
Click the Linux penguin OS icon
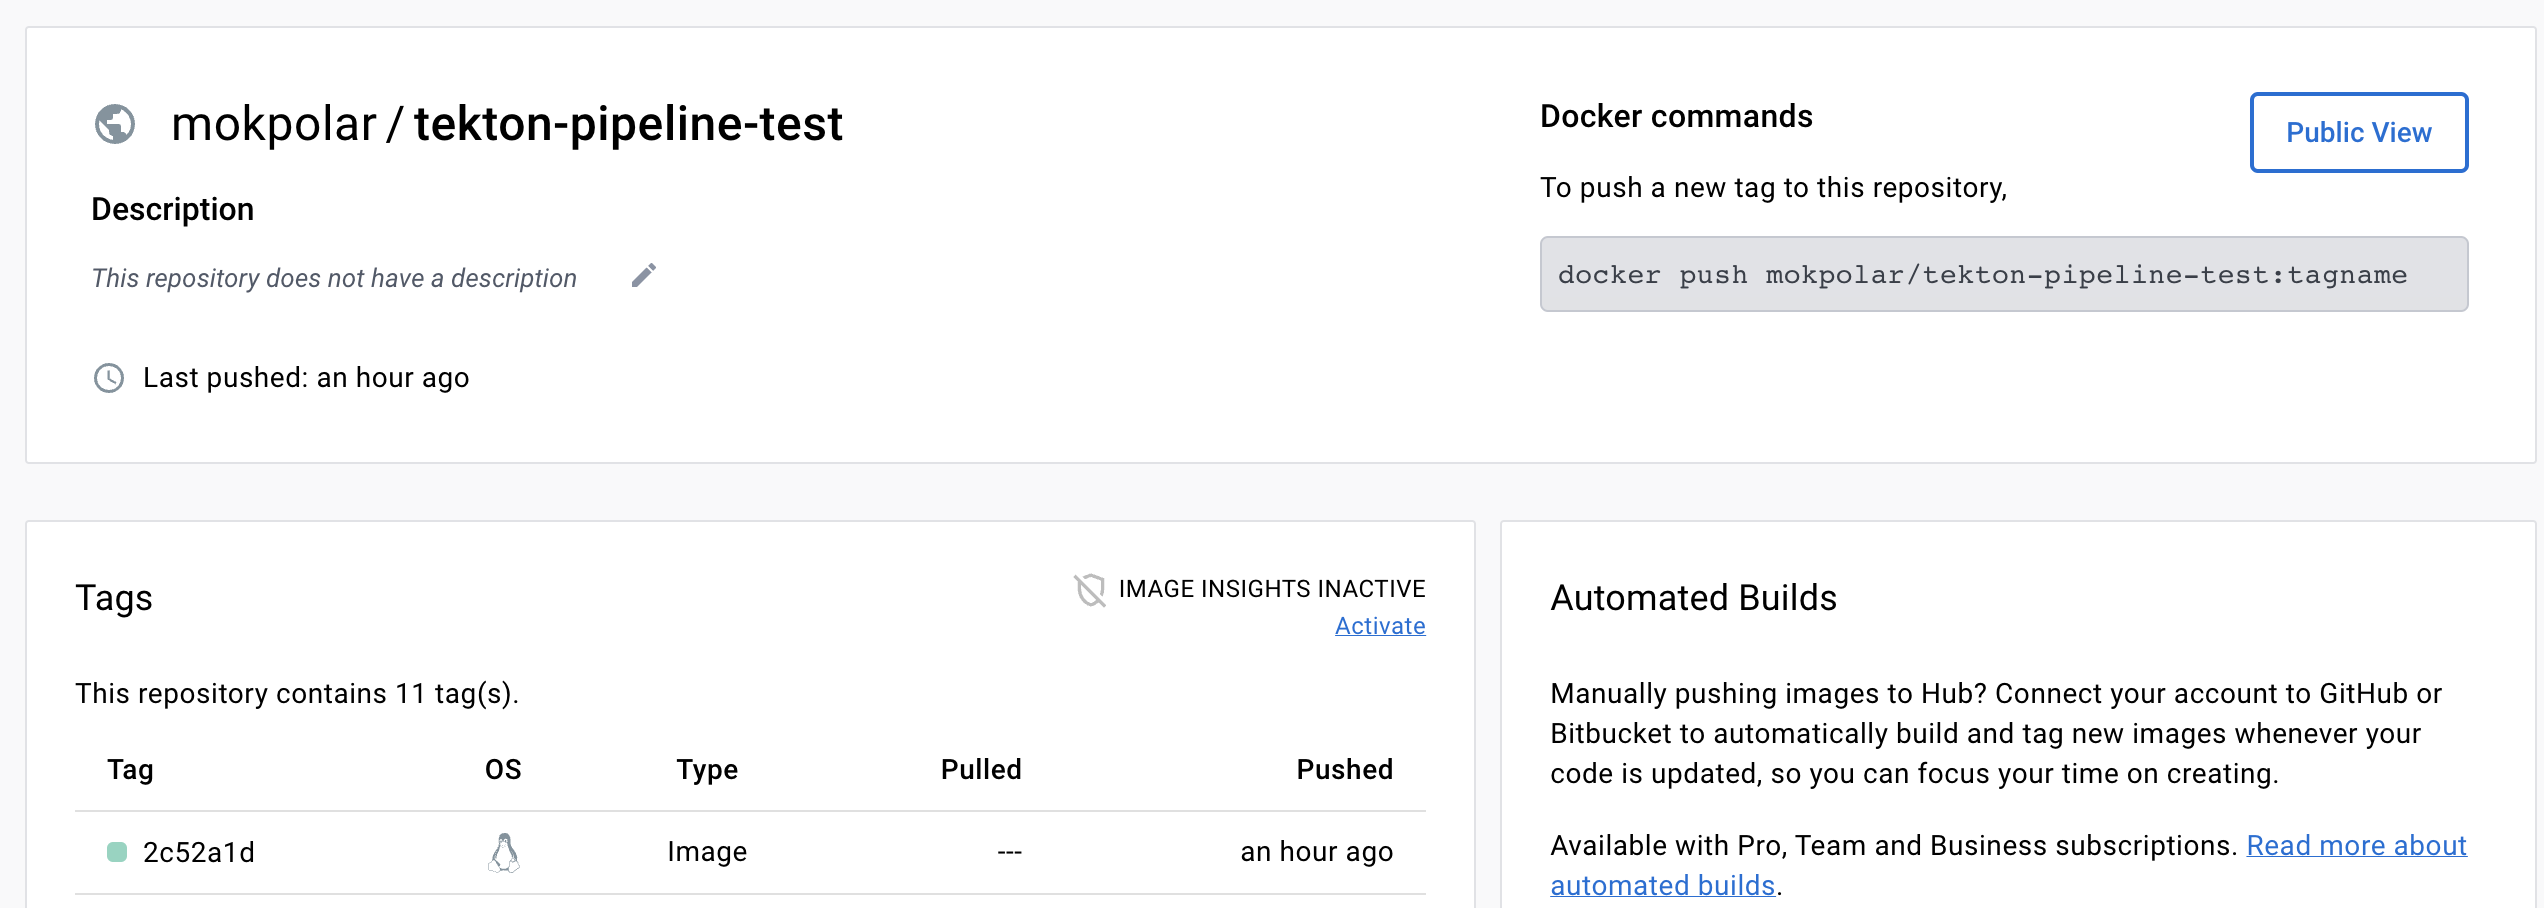pyautogui.click(x=504, y=853)
